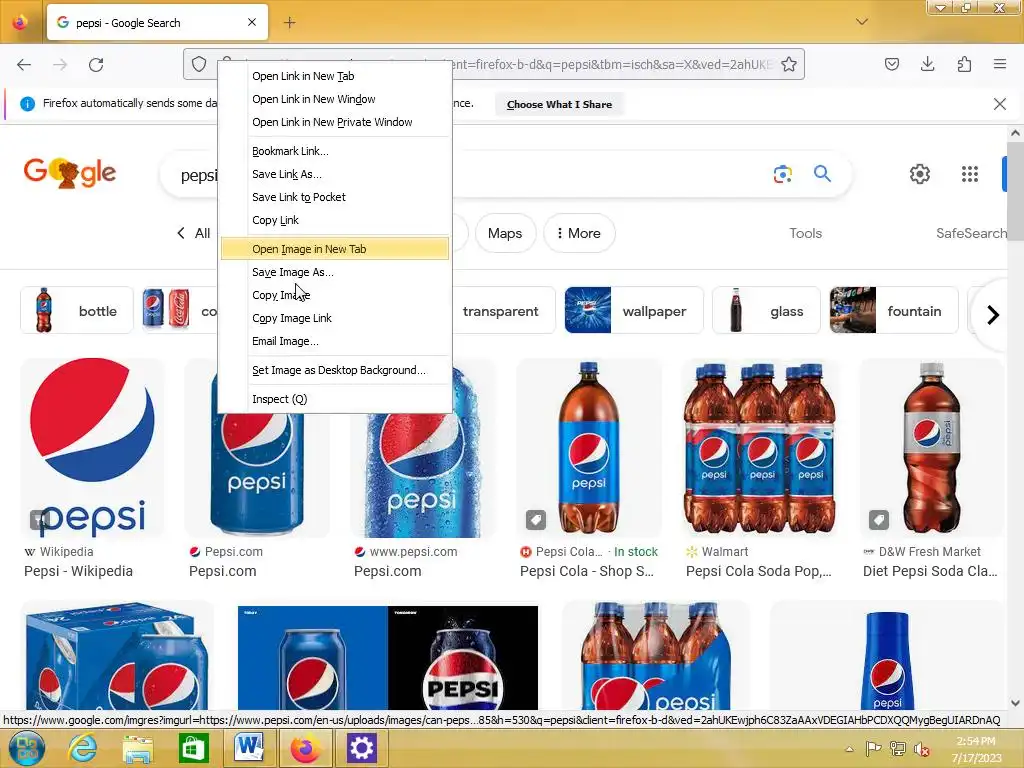This screenshot has height=768, width=1024.
Task: Reload the page with the refresh icon
Action: point(96,65)
